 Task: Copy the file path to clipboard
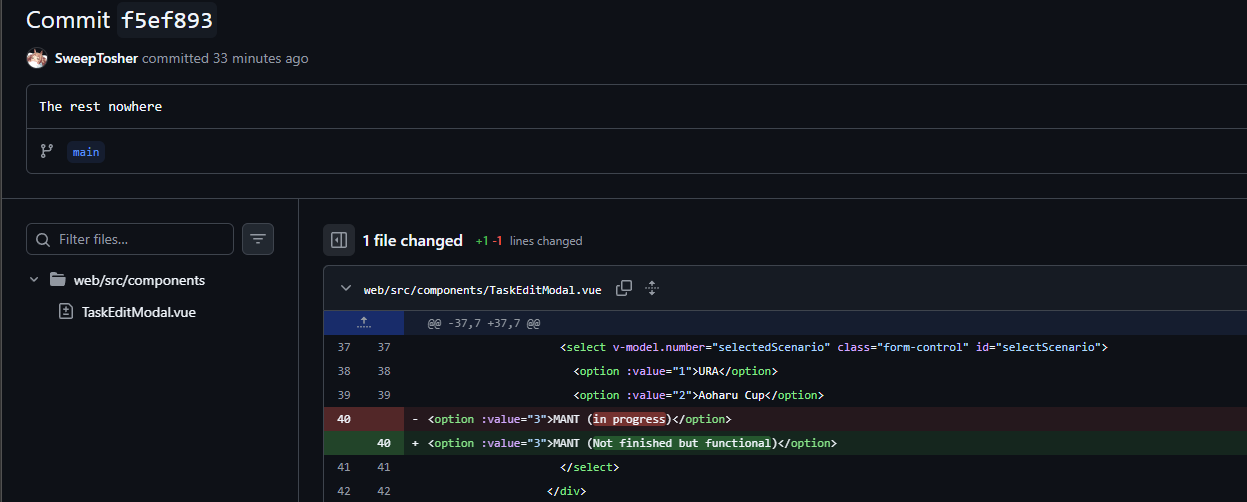click(x=624, y=288)
